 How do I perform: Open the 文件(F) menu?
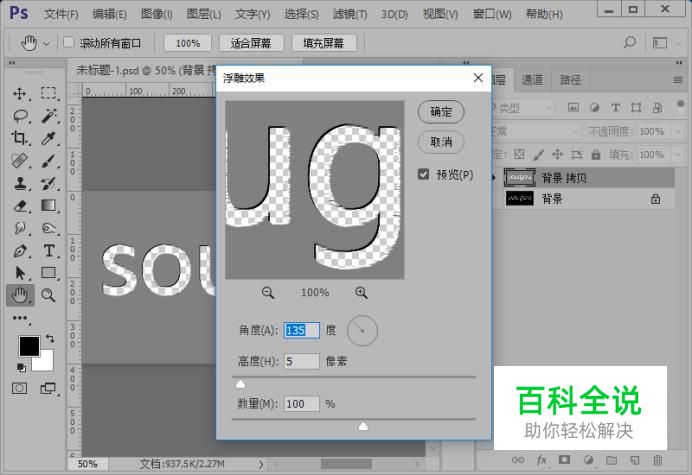pos(61,14)
